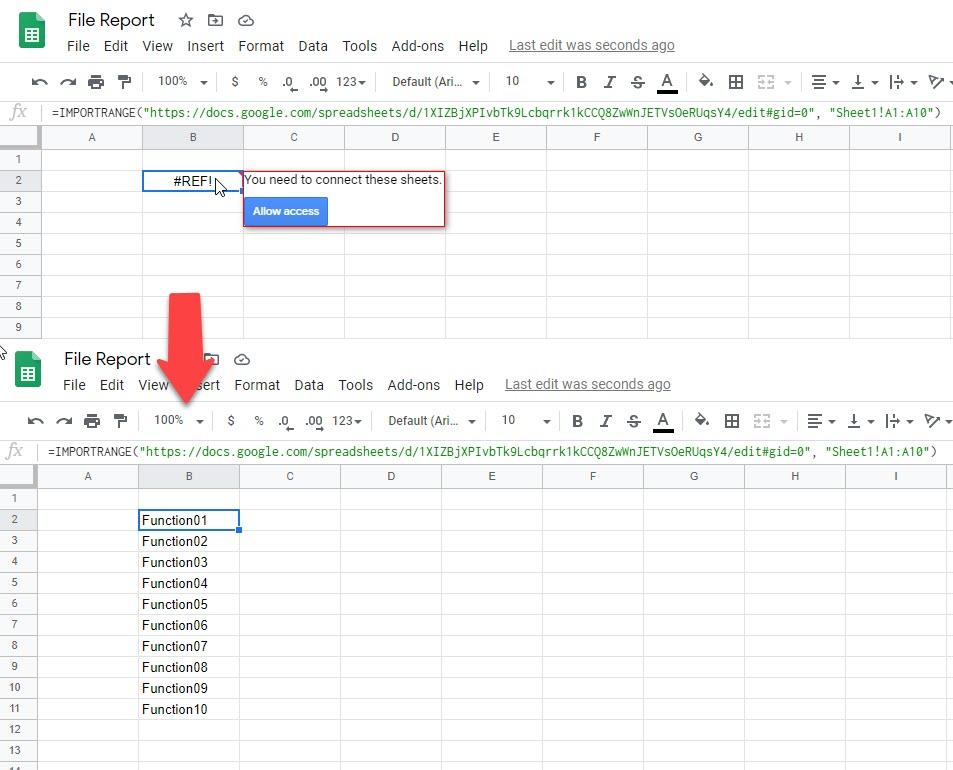Click print icon in lower window toolbar
Viewport: 953px width, 770px height.
[x=92, y=421]
